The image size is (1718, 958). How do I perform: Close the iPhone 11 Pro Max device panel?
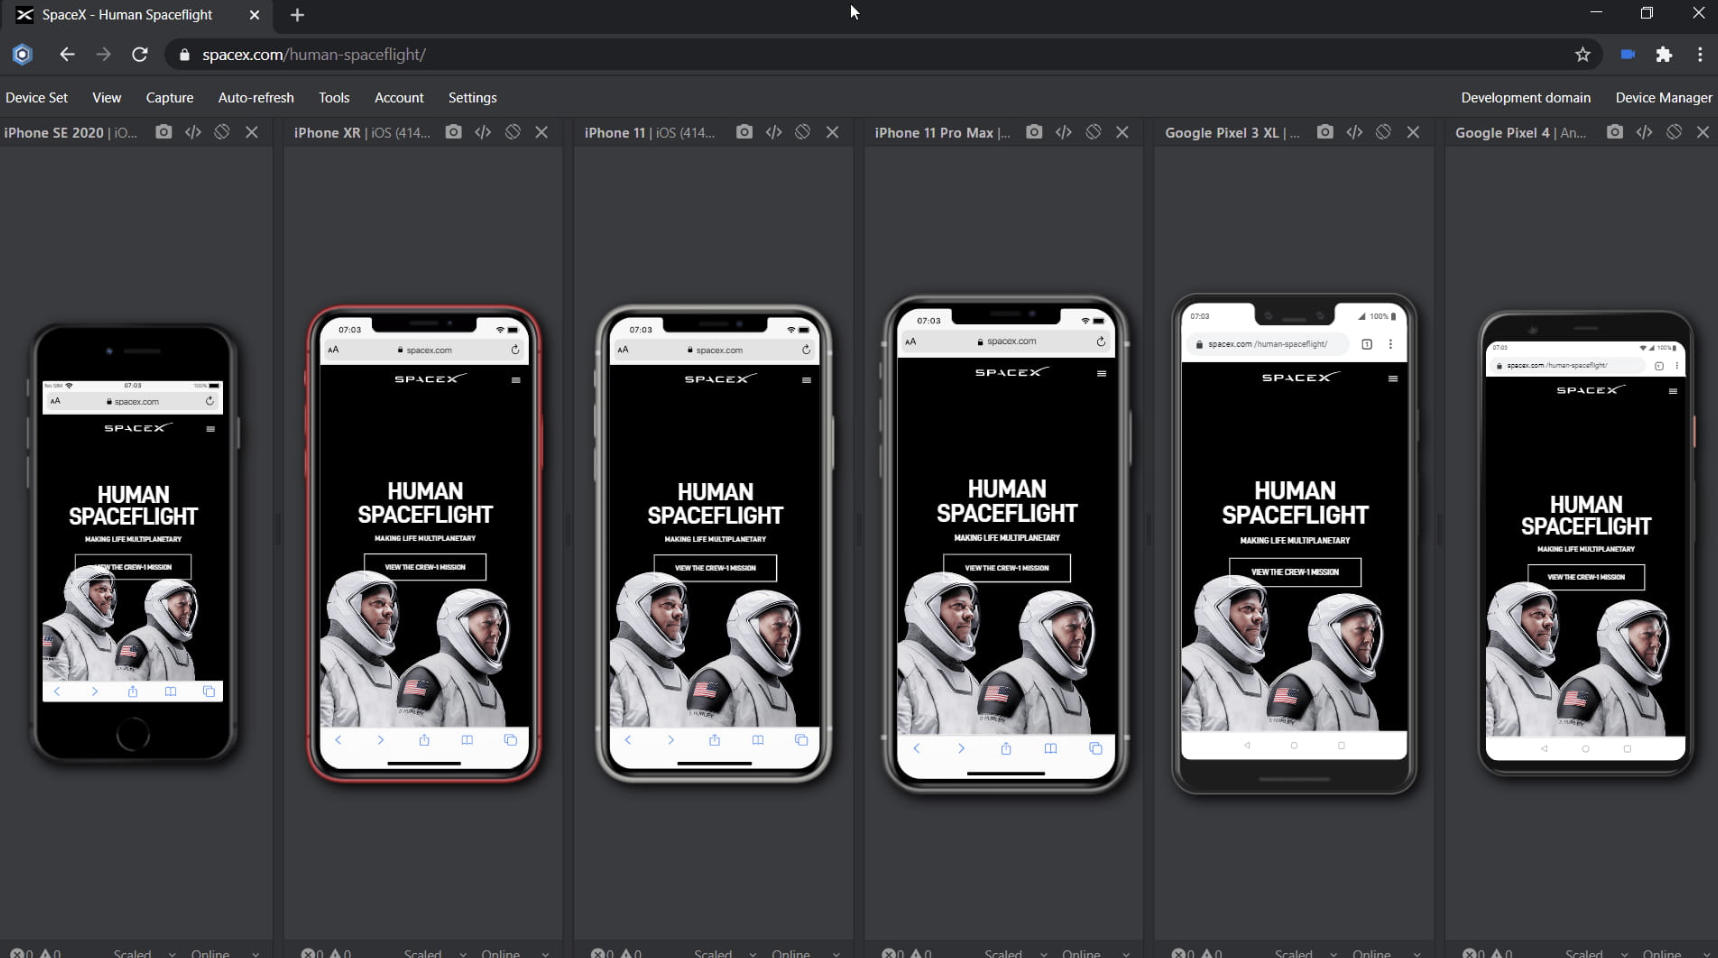point(1122,132)
